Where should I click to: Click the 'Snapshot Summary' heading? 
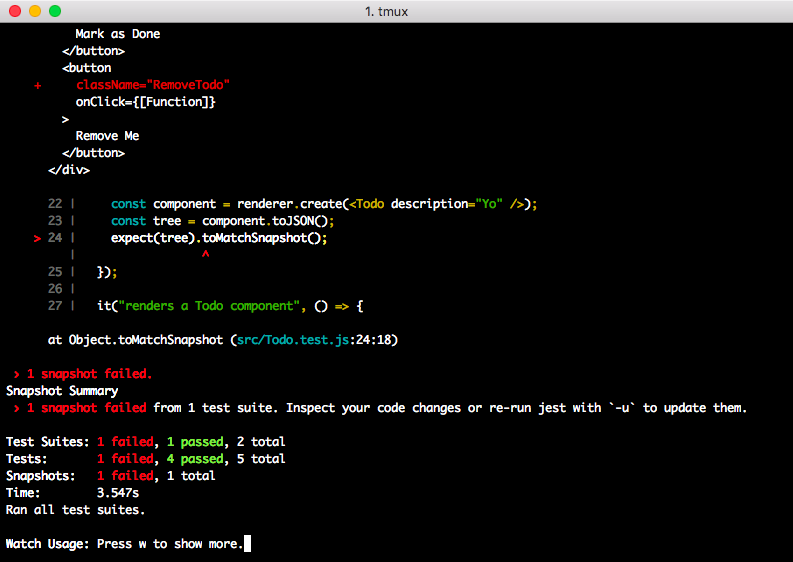click(x=62, y=391)
